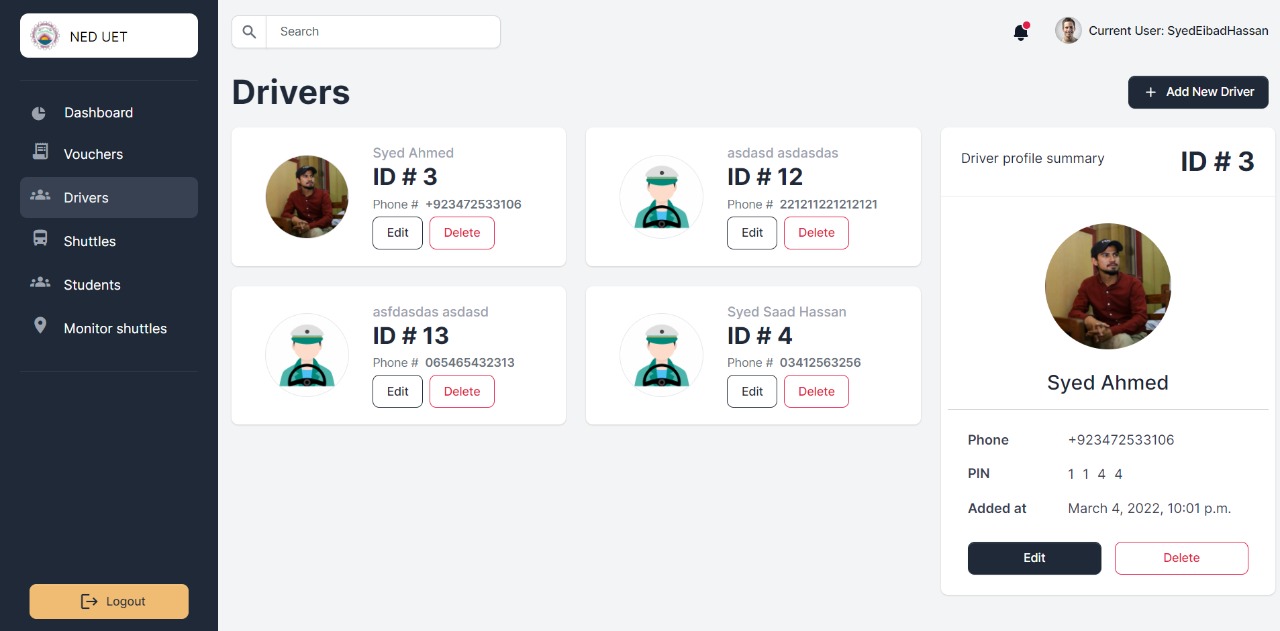Delete driver ID # 13
This screenshot has height=631, width=1280.
pyautogui.click(x=462, y=392)
